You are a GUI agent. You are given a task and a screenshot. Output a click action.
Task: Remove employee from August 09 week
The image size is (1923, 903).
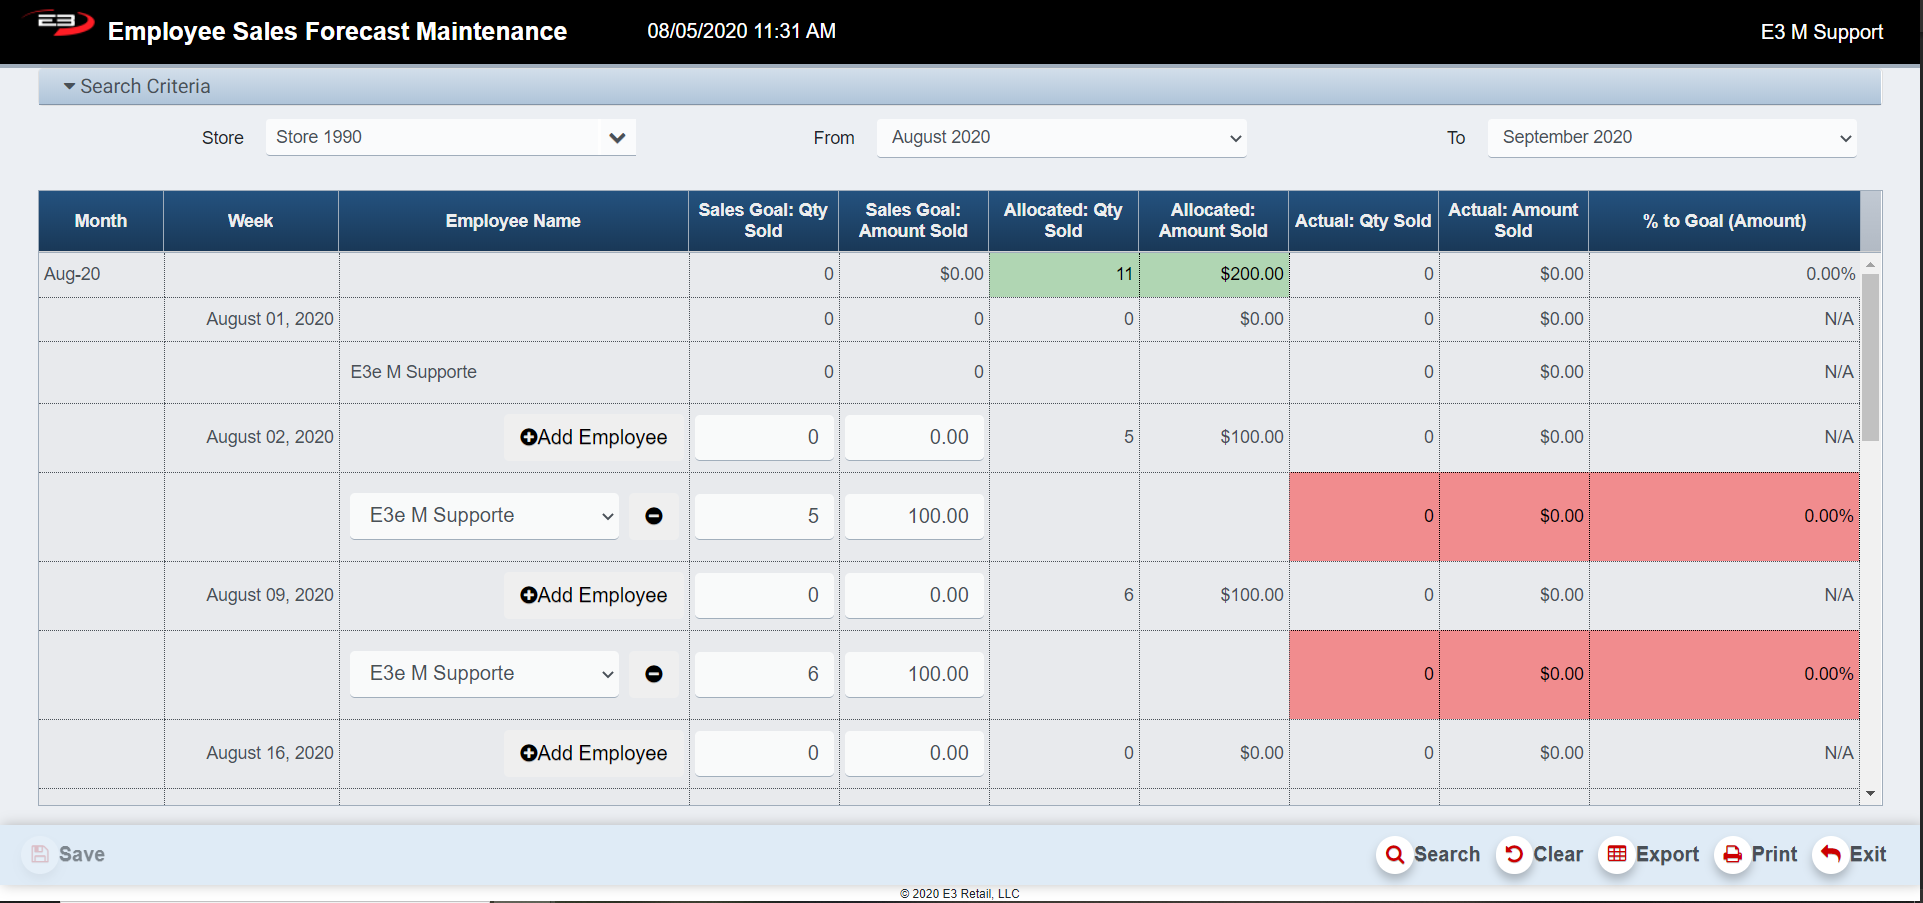654,674
